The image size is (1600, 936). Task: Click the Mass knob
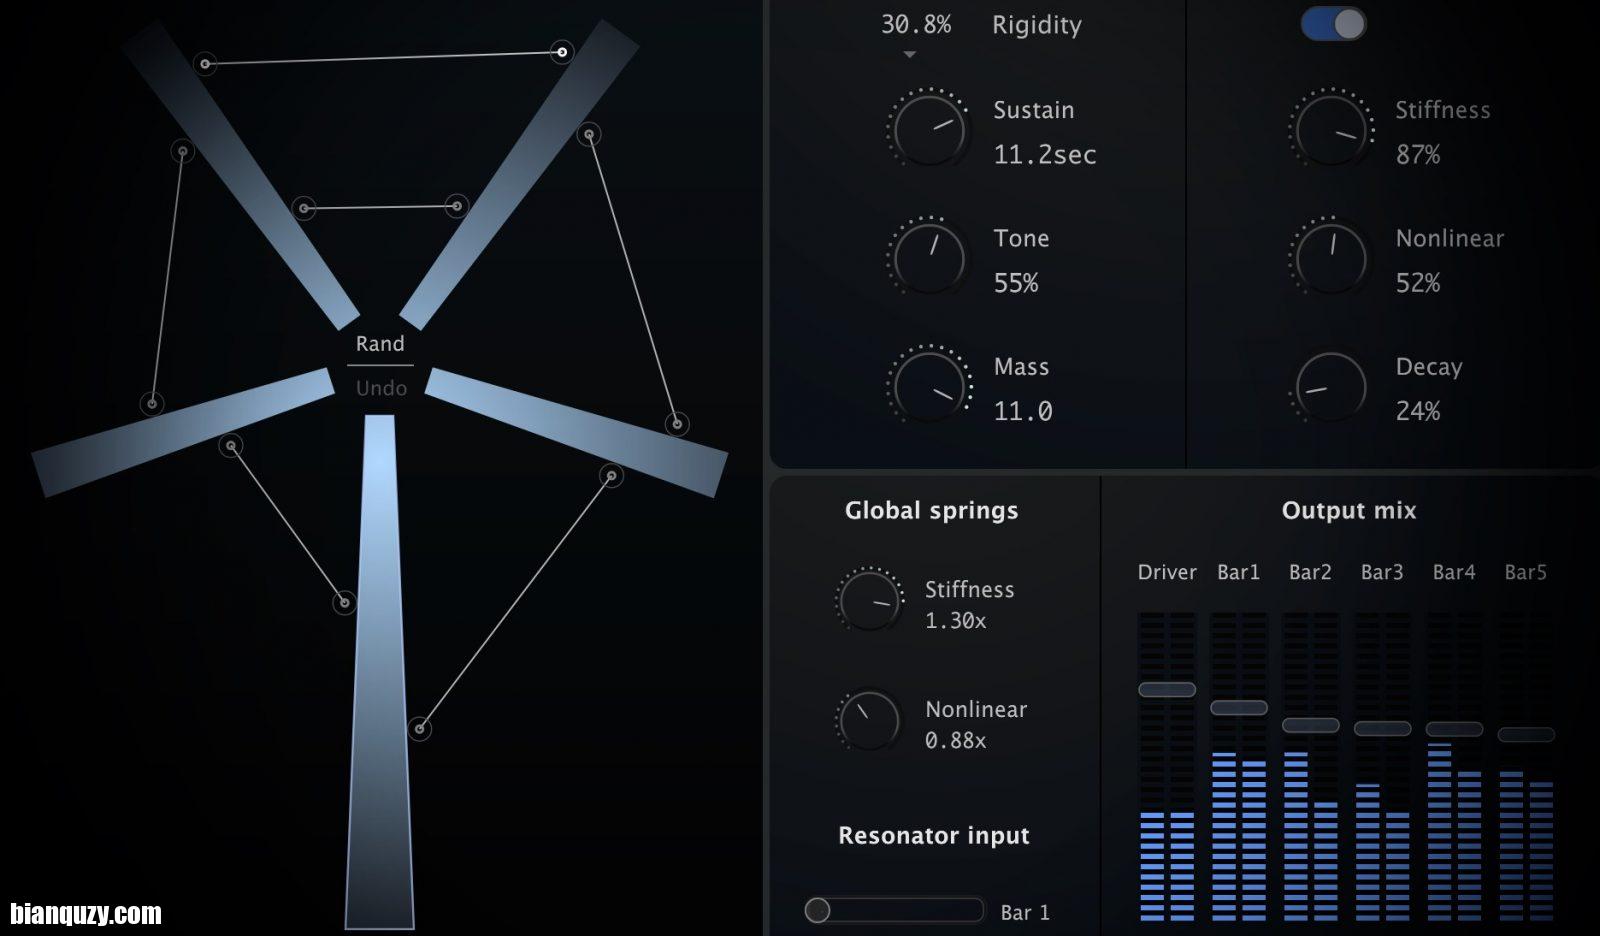tap(929, 385)
